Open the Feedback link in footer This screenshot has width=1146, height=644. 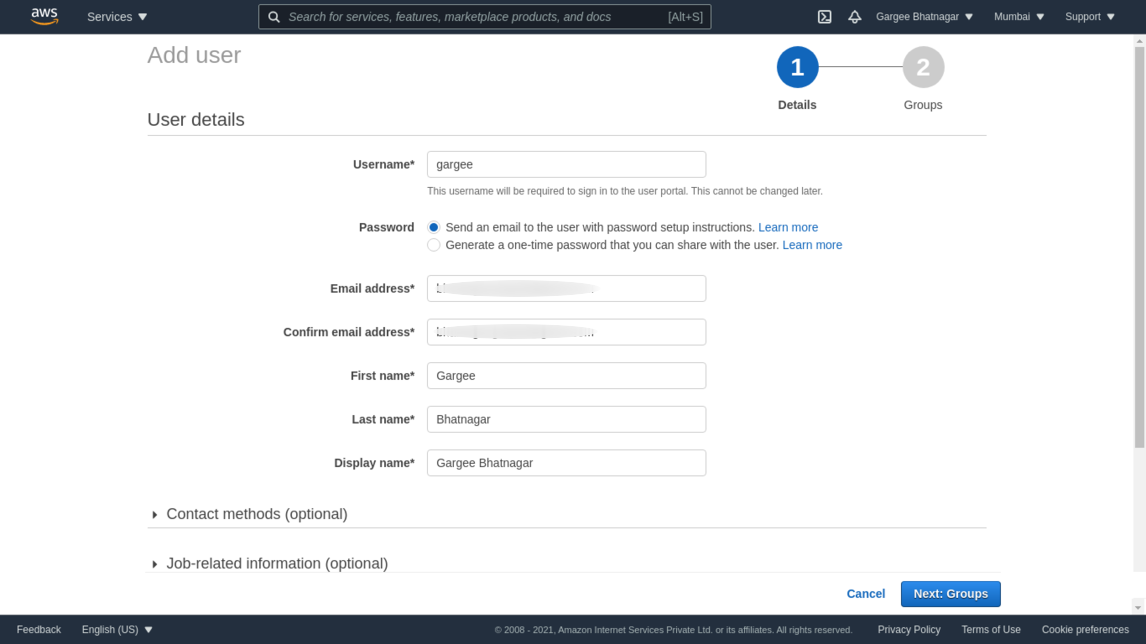click(x=39, y=630)
